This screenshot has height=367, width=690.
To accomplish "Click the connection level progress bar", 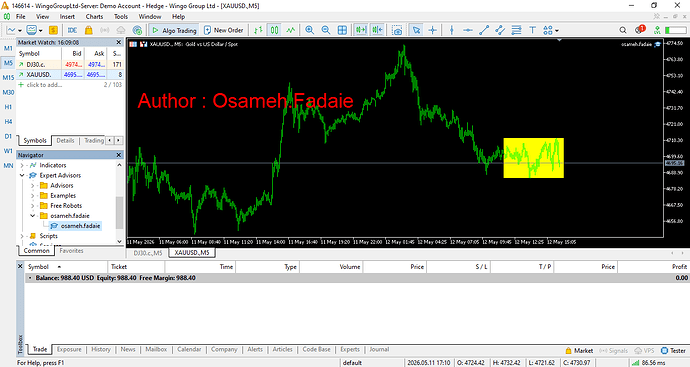I will (675, 30).
